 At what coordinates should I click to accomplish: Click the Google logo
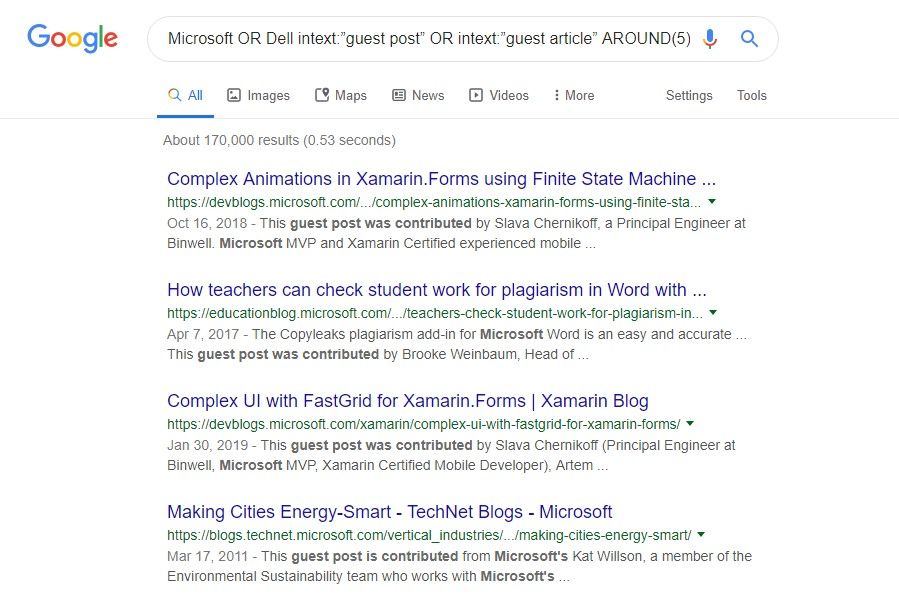72,38
